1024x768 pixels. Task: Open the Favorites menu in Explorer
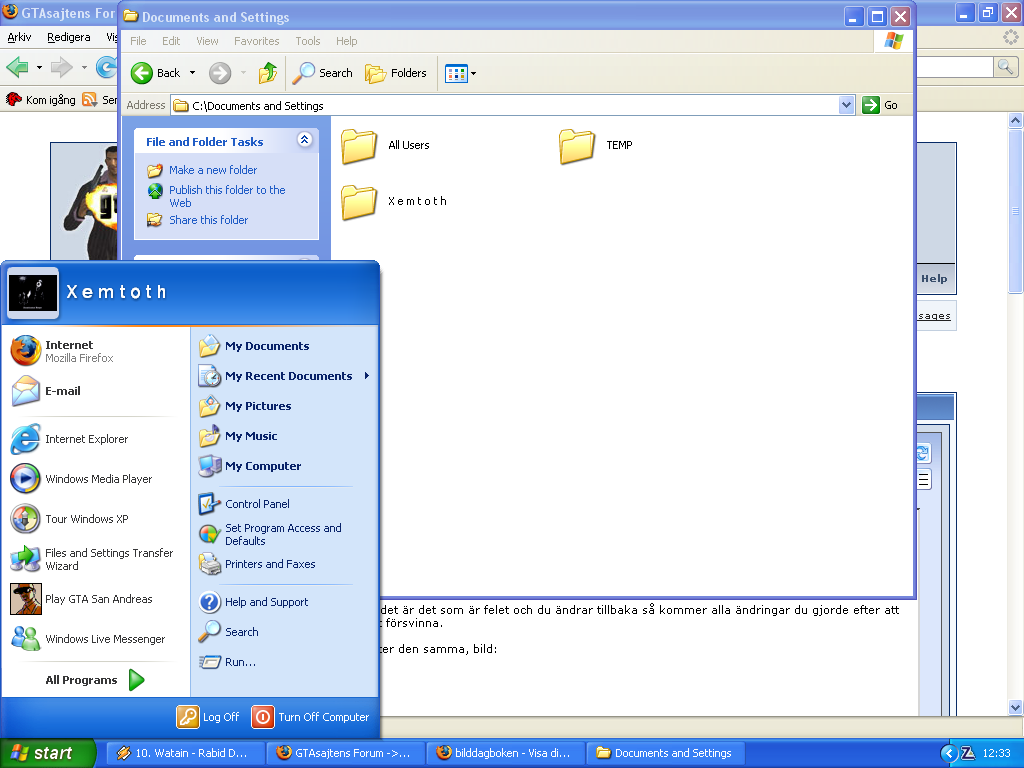point(257,41)
